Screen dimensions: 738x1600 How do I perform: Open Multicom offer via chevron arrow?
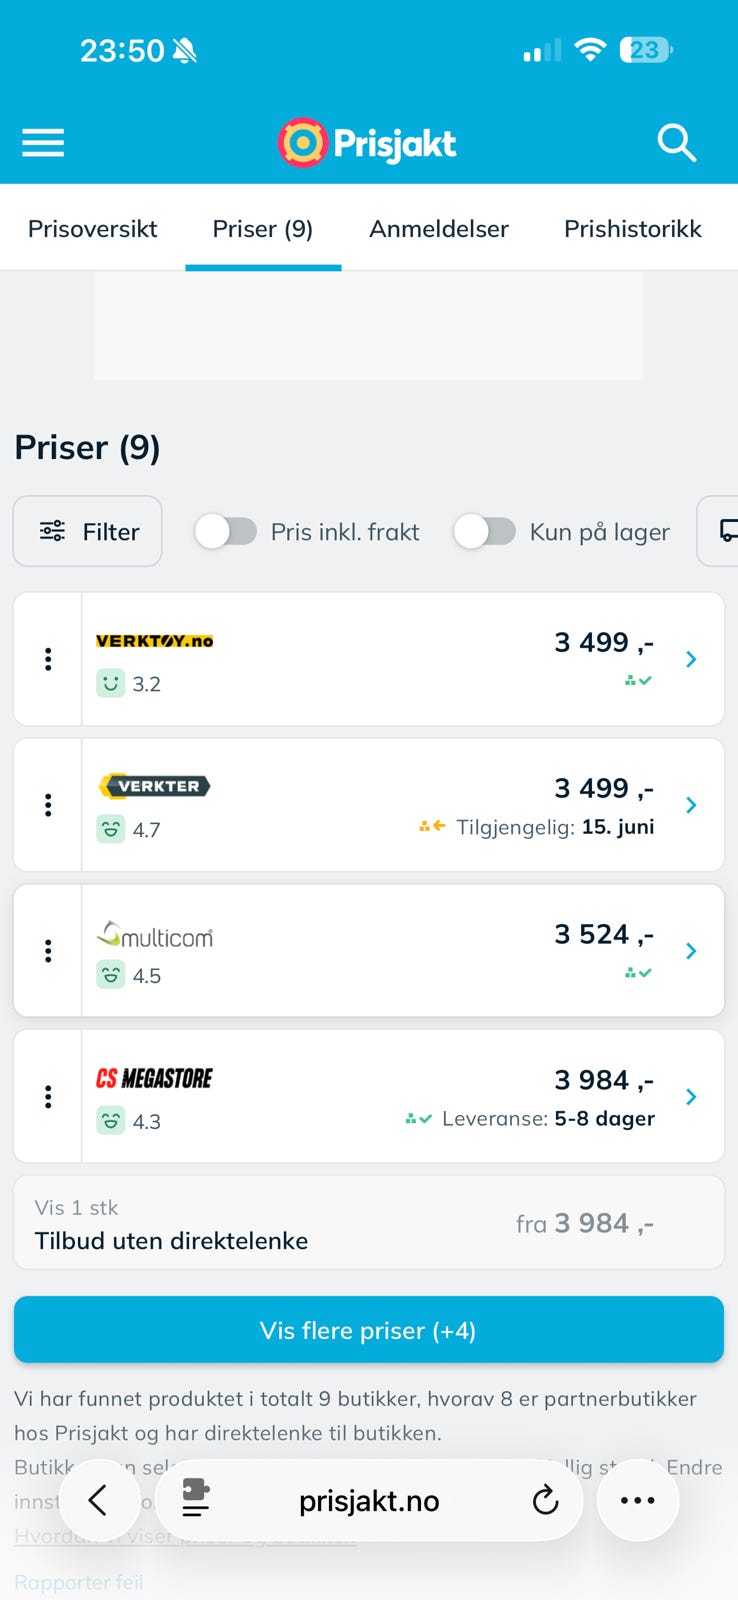691,951
